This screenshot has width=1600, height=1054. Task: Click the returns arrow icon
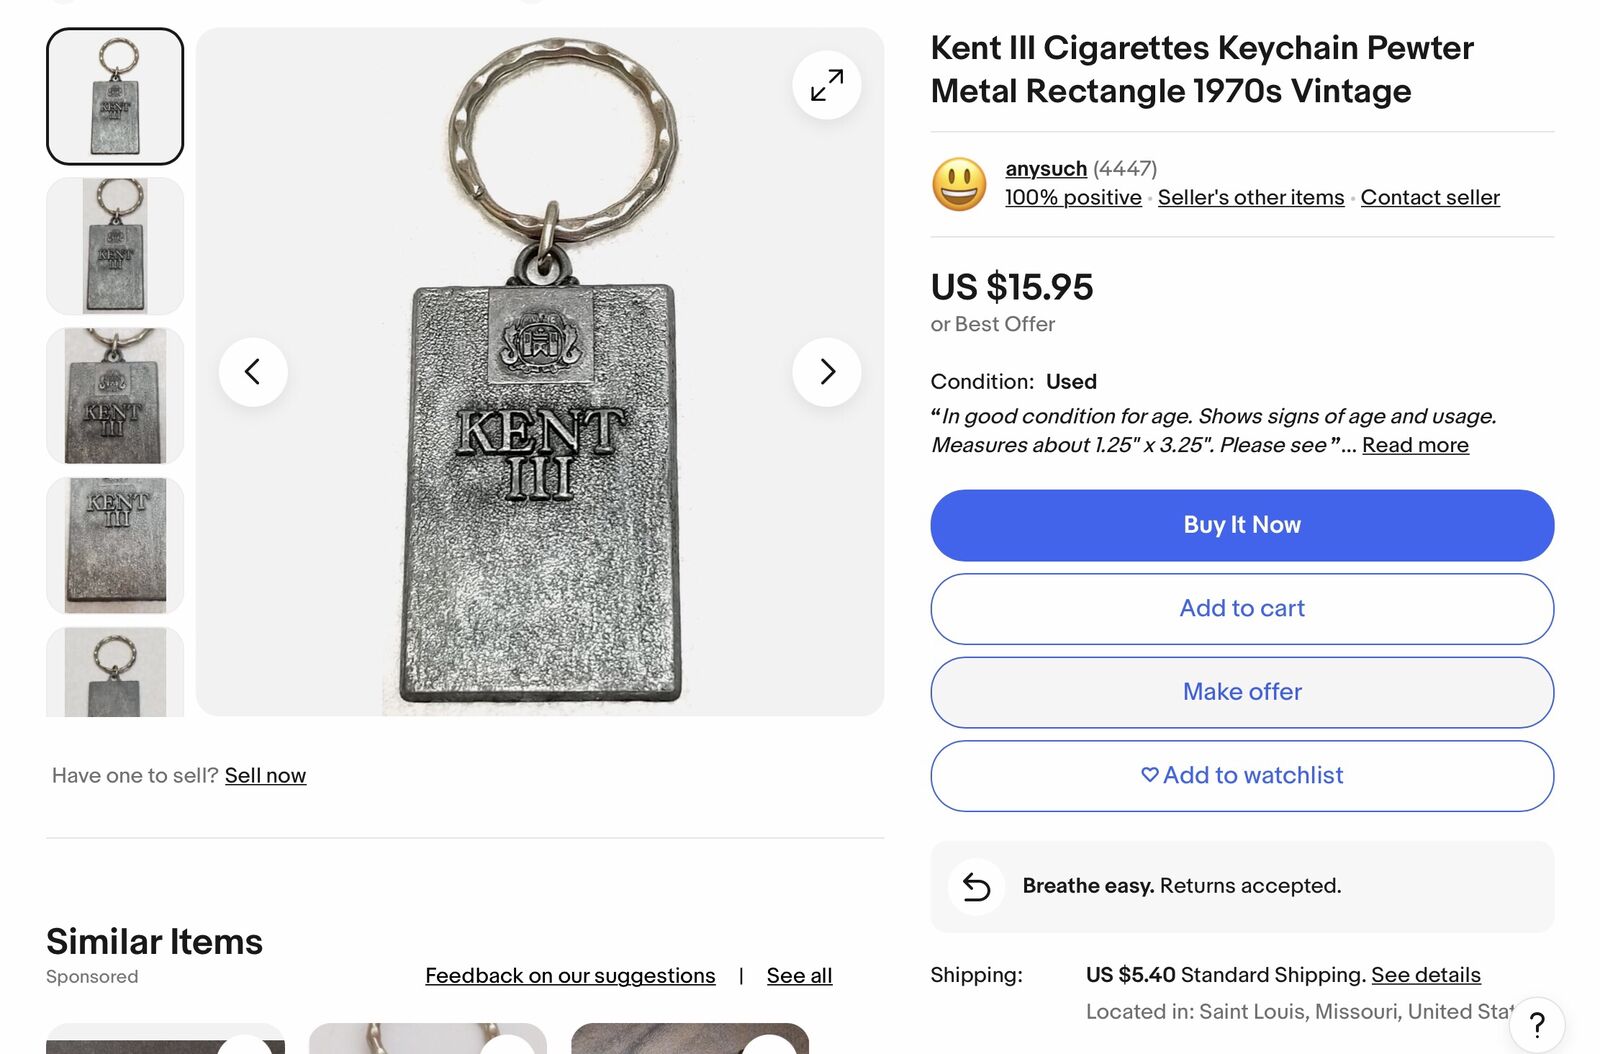coord(976,886)
